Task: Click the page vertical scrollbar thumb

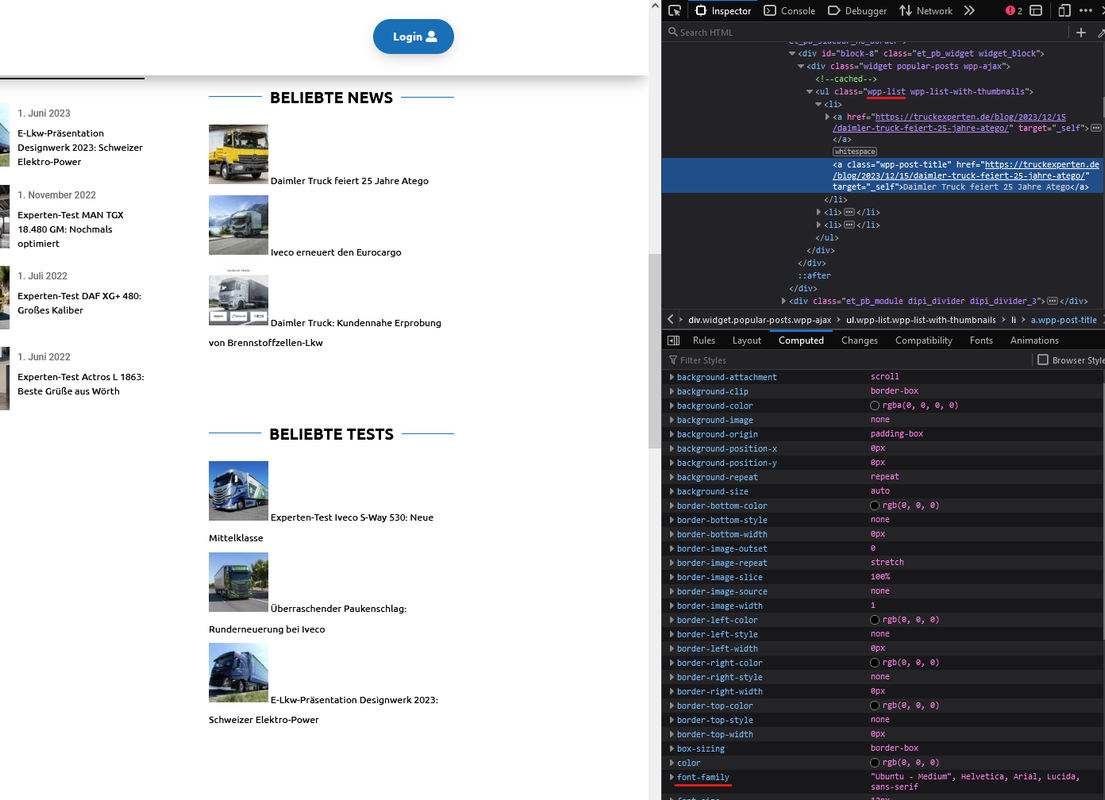Action: [654, 351]
